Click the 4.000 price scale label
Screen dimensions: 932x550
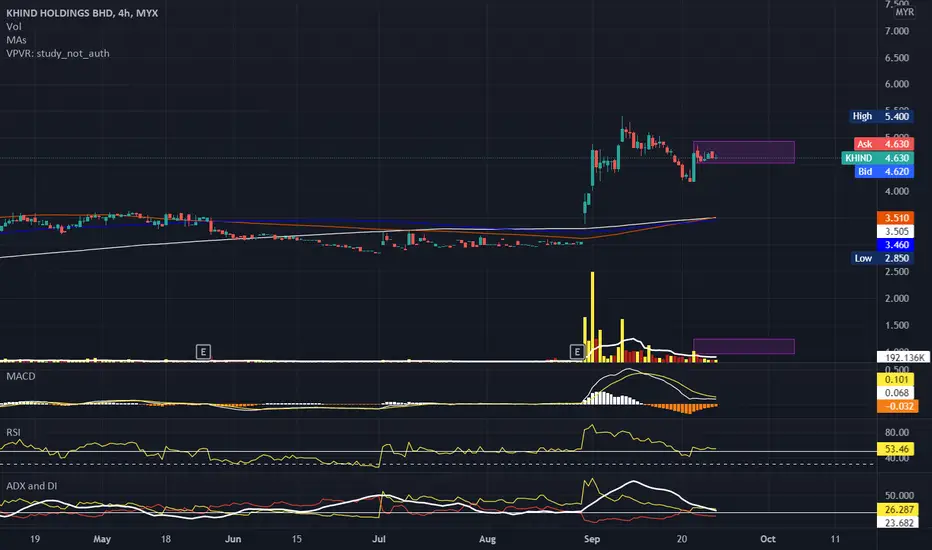click(896, 191)
